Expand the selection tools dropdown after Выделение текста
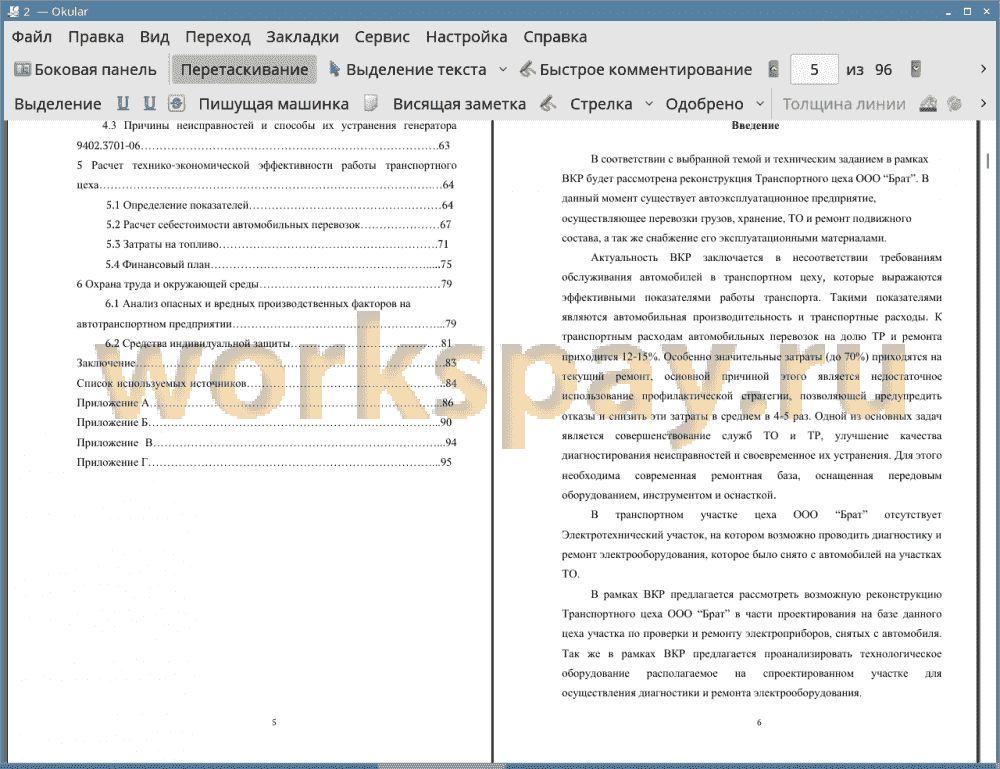This screenshot has width=1000, height=769. point(503,70)
